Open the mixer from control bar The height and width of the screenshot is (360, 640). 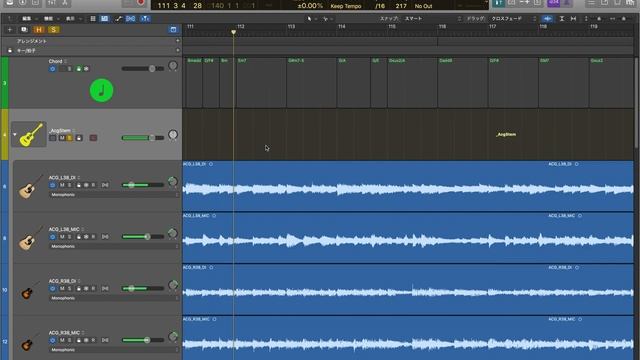[52, 3]
